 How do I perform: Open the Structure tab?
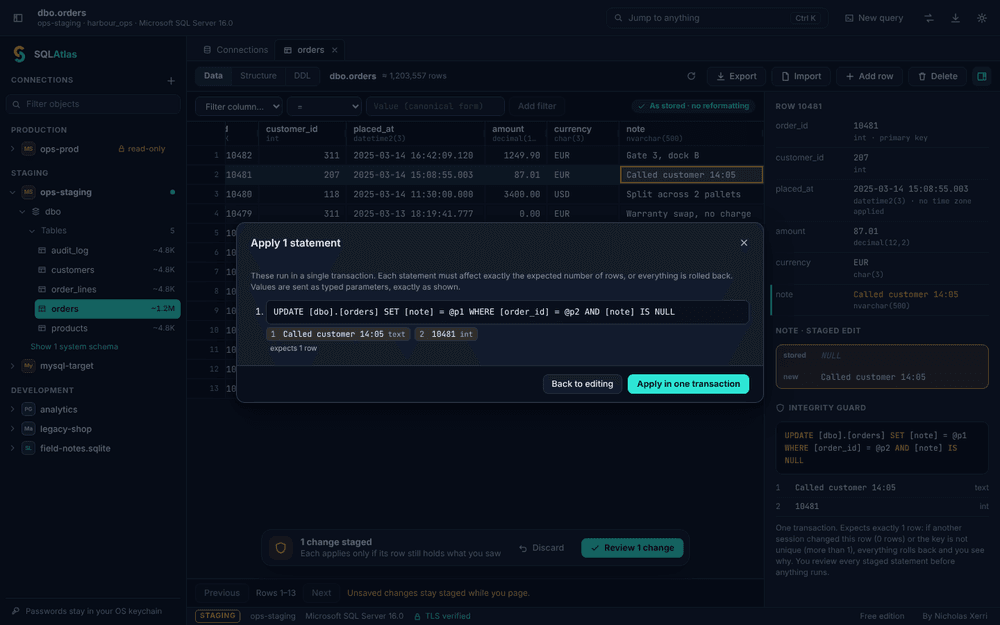[258, 76]
